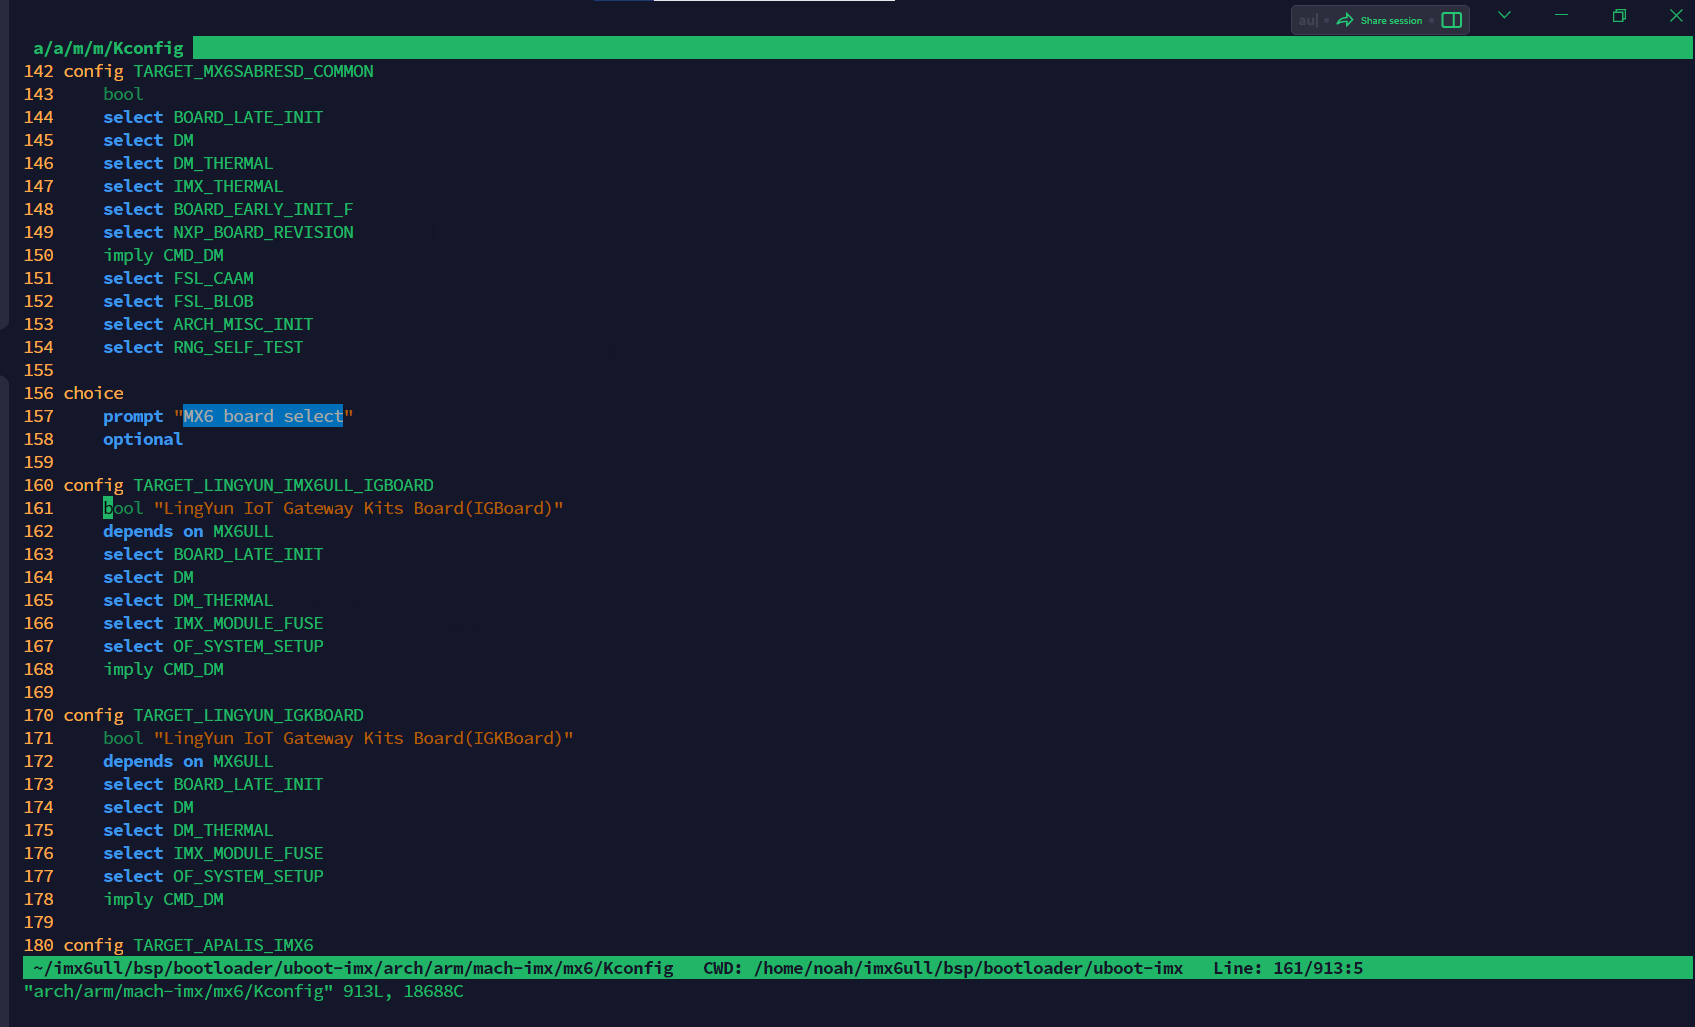The image size is (1695, 1027).
Task: Click the message "913L, 18688C" at bottom
Action: tap(403, 991)
